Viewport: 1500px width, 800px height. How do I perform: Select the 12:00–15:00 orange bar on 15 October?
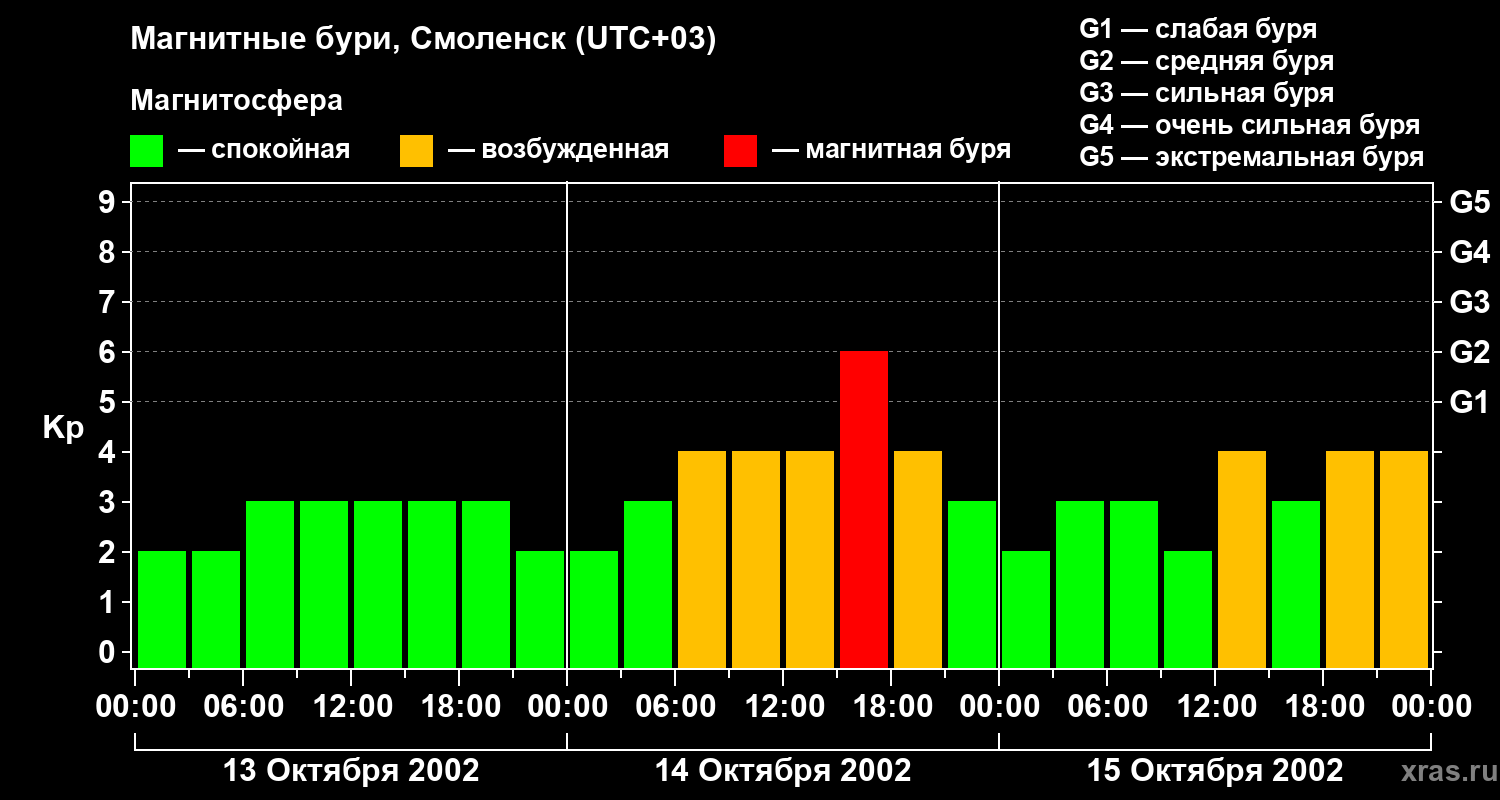[x=1242, y=559]
